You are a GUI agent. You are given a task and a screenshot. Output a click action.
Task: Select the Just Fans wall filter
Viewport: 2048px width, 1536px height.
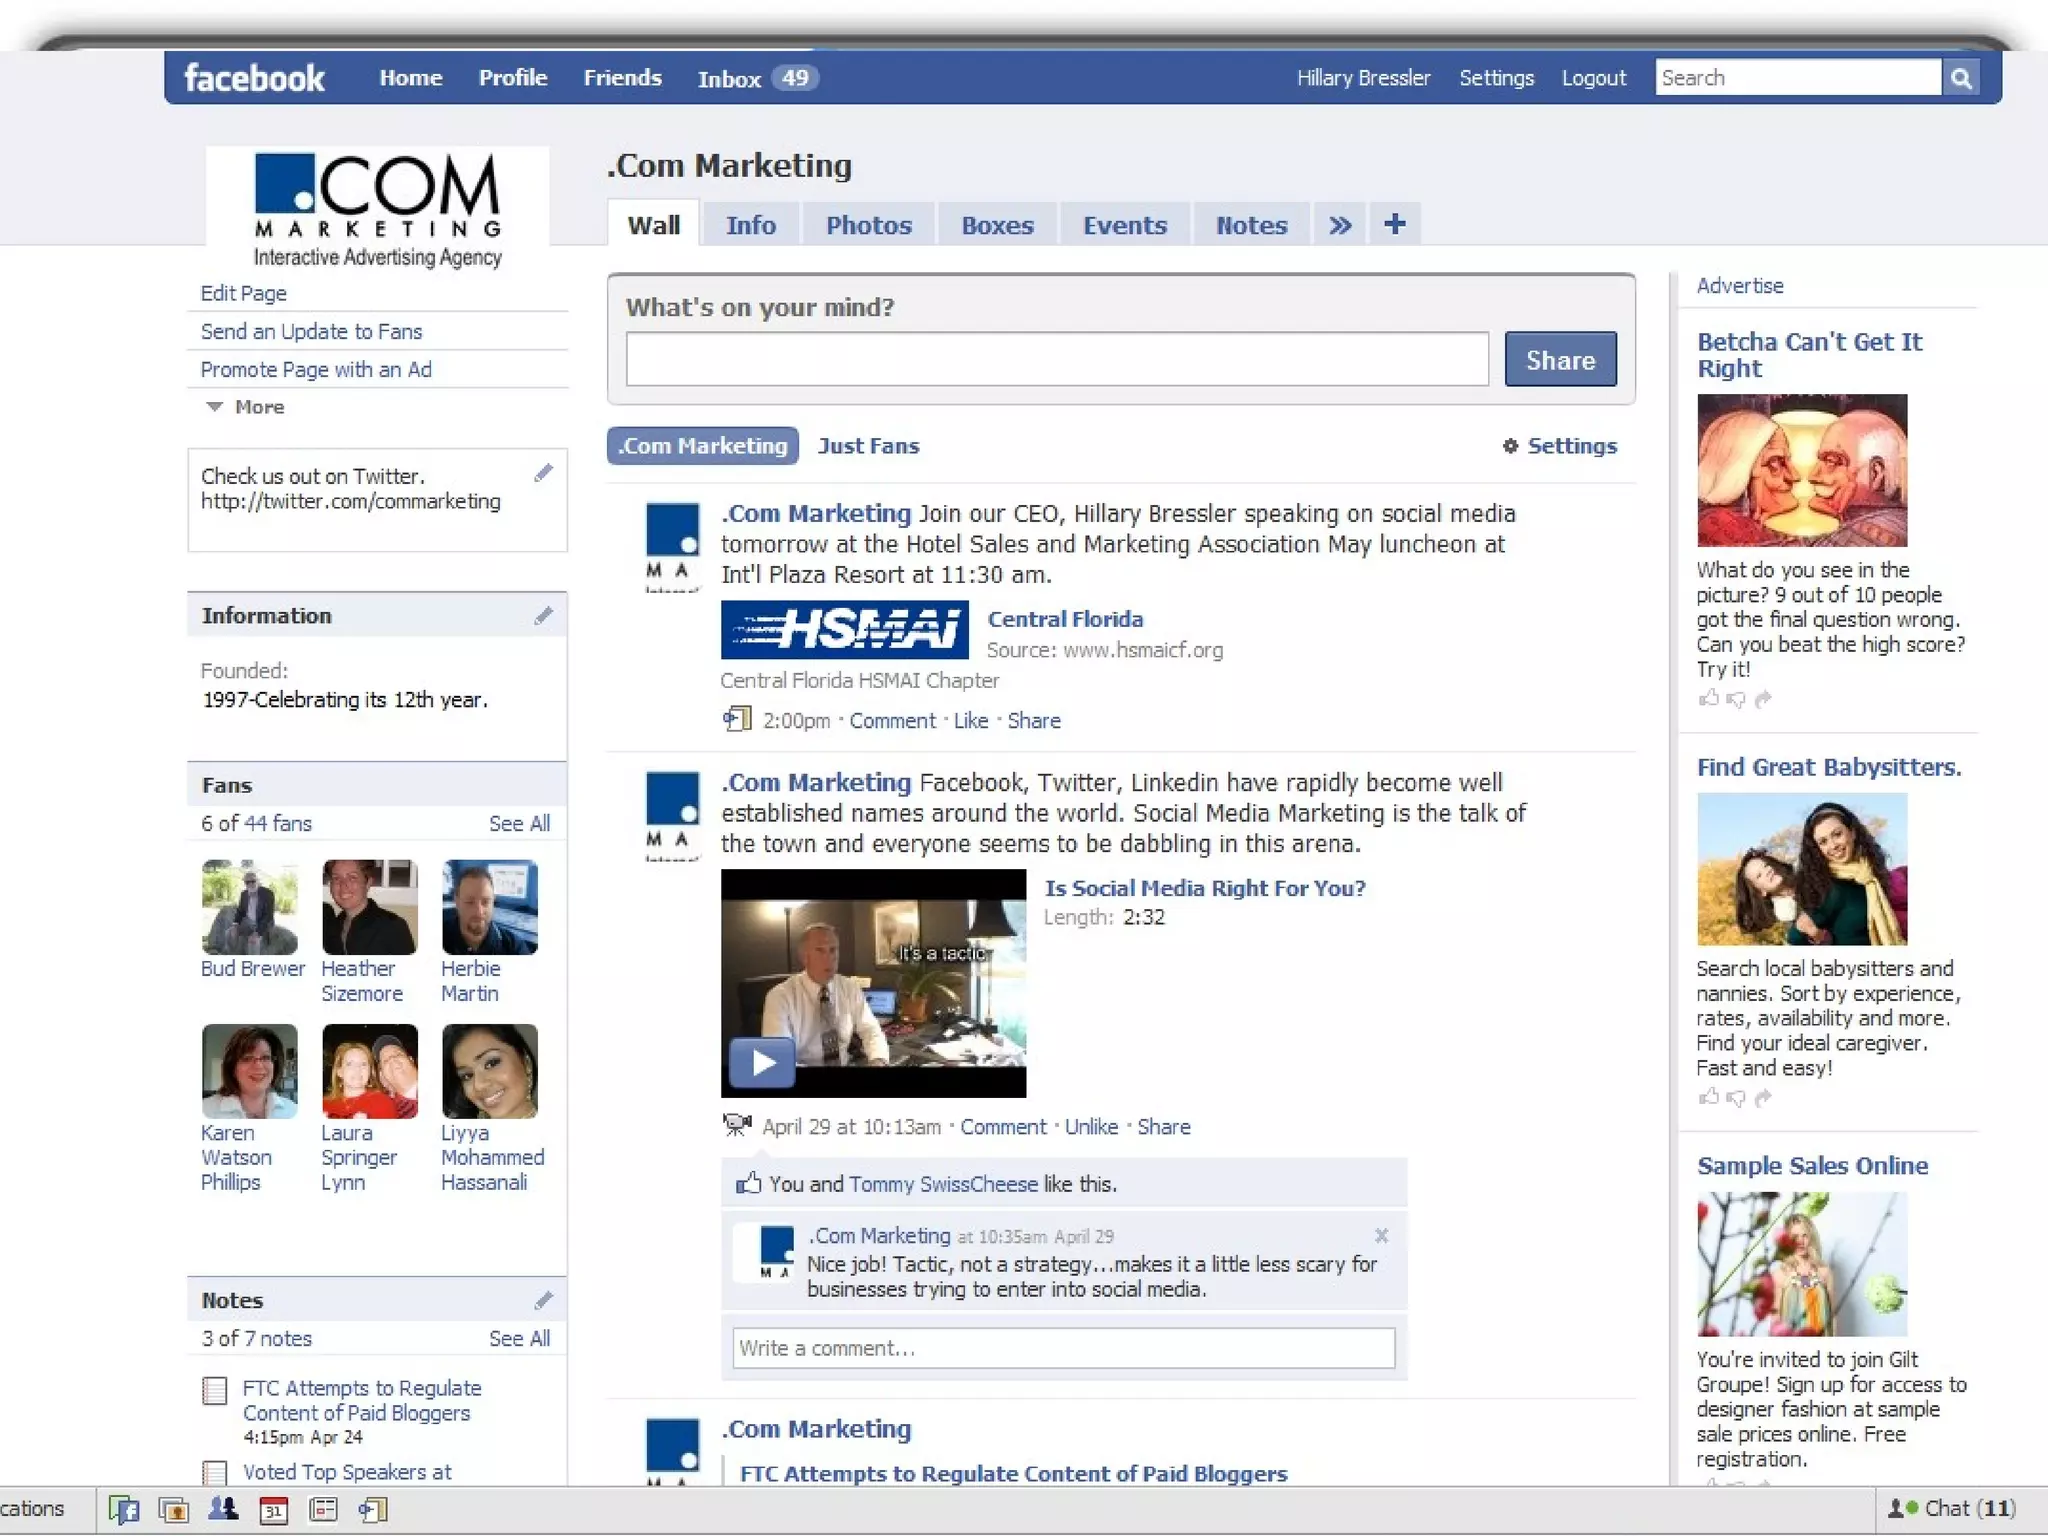[x=868, y=446]
